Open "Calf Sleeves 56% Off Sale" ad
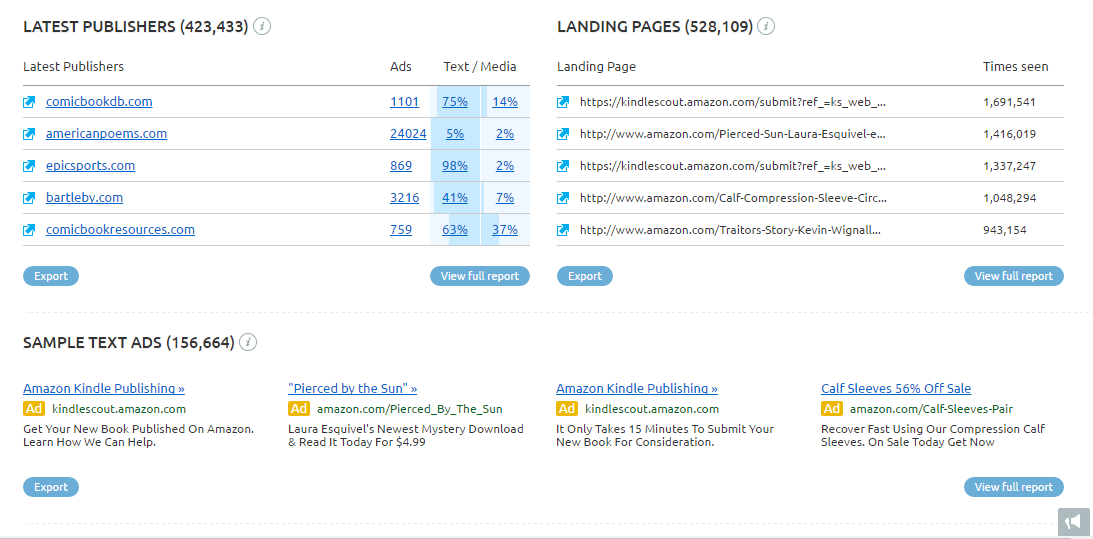 [895, 389]
